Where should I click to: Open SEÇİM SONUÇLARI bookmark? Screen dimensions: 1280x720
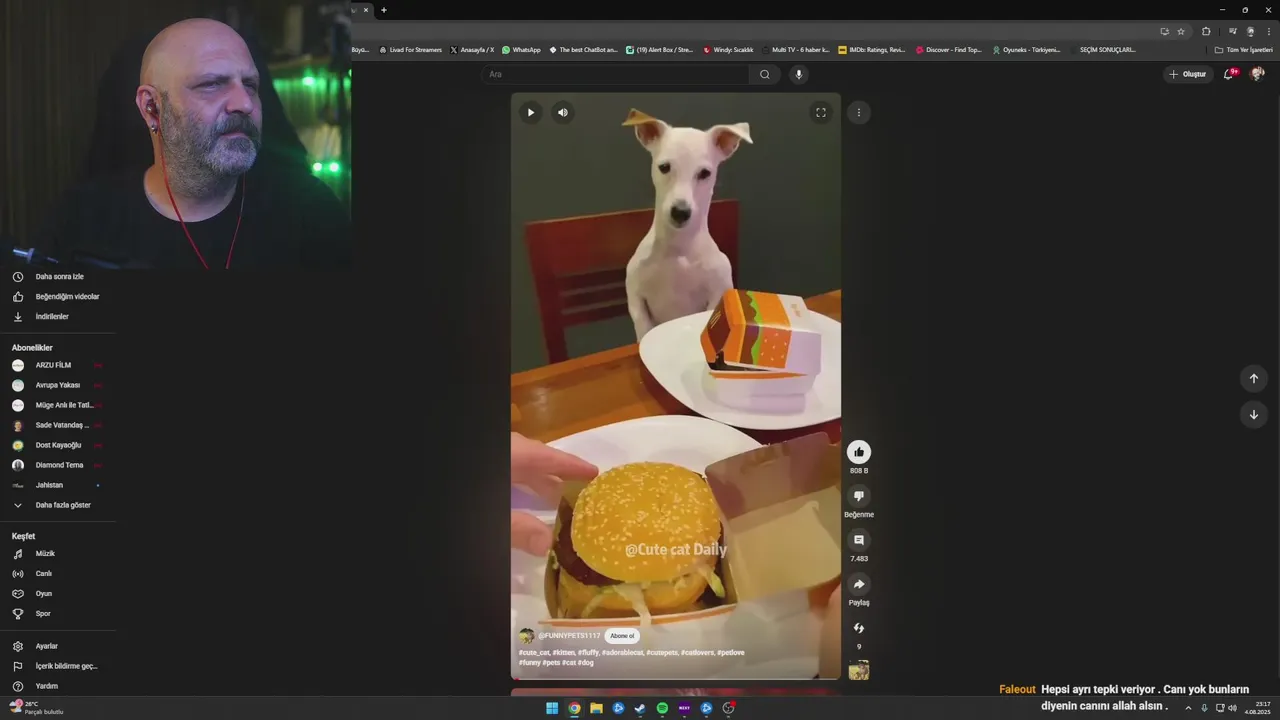[x=1103, y=49]
